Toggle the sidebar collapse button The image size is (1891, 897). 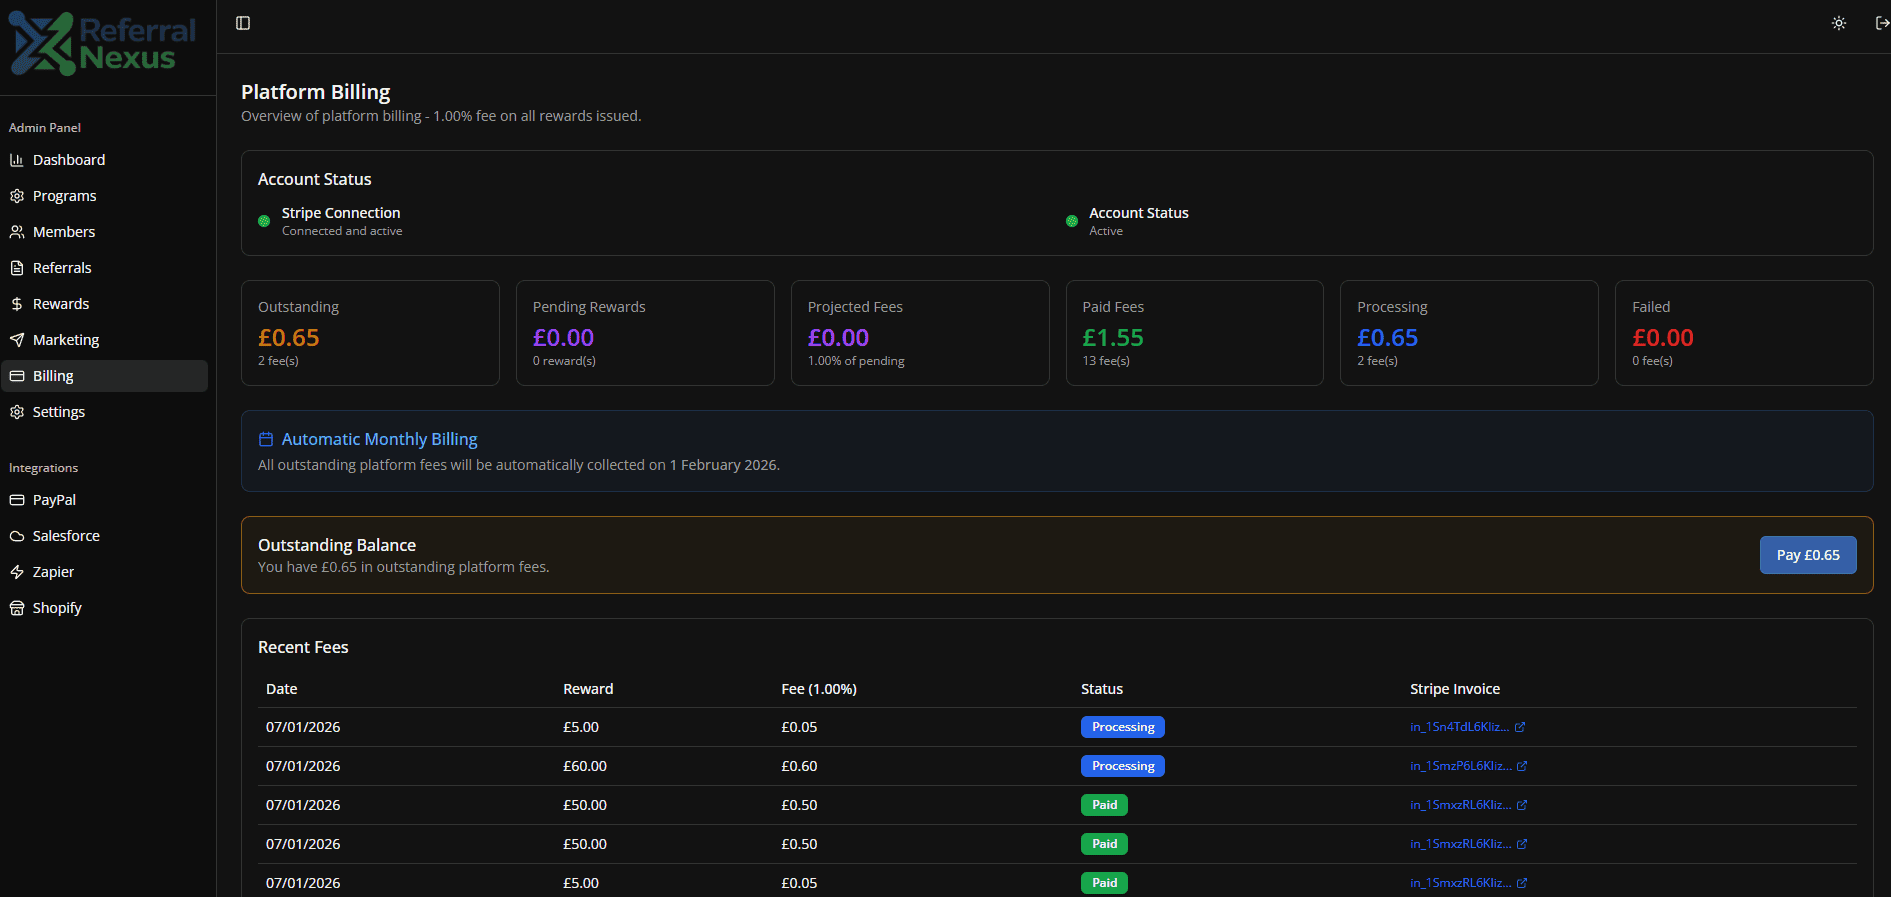pos(243,23)
